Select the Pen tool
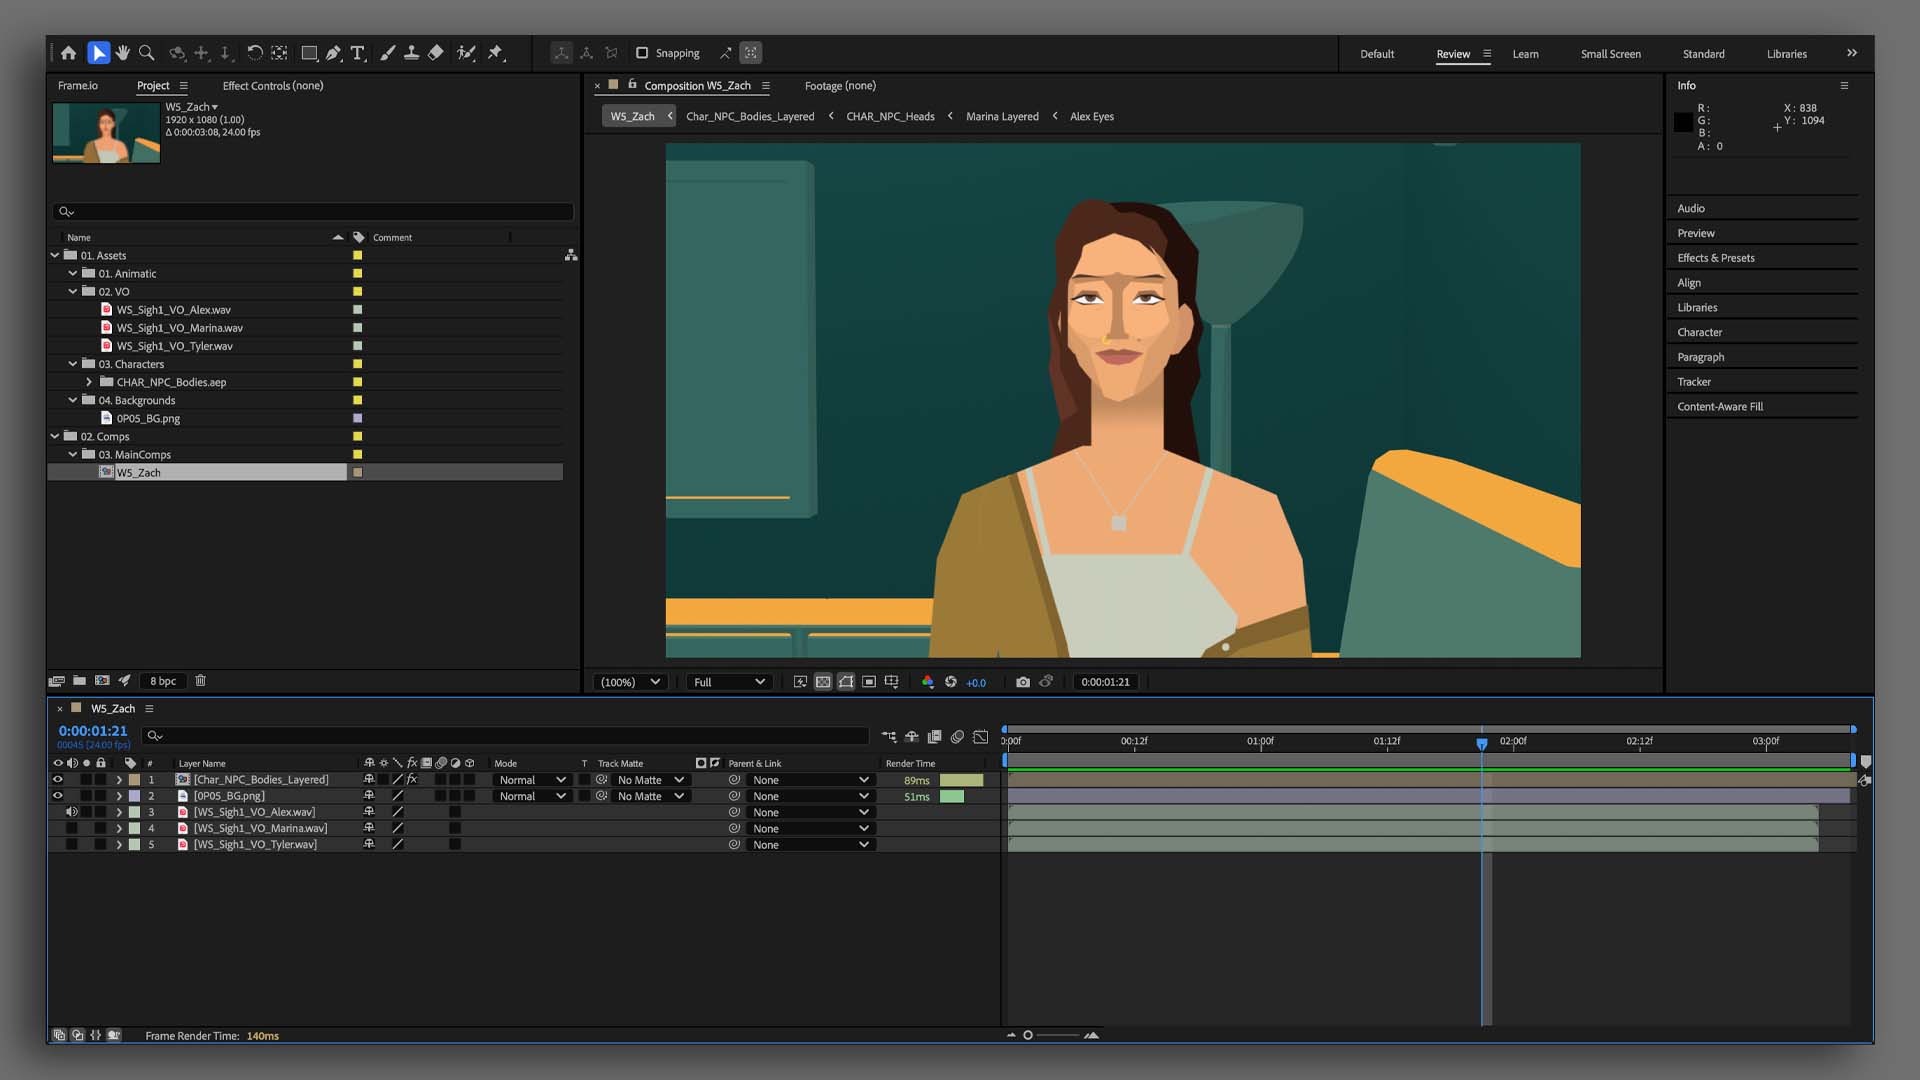 coord(333,53)
